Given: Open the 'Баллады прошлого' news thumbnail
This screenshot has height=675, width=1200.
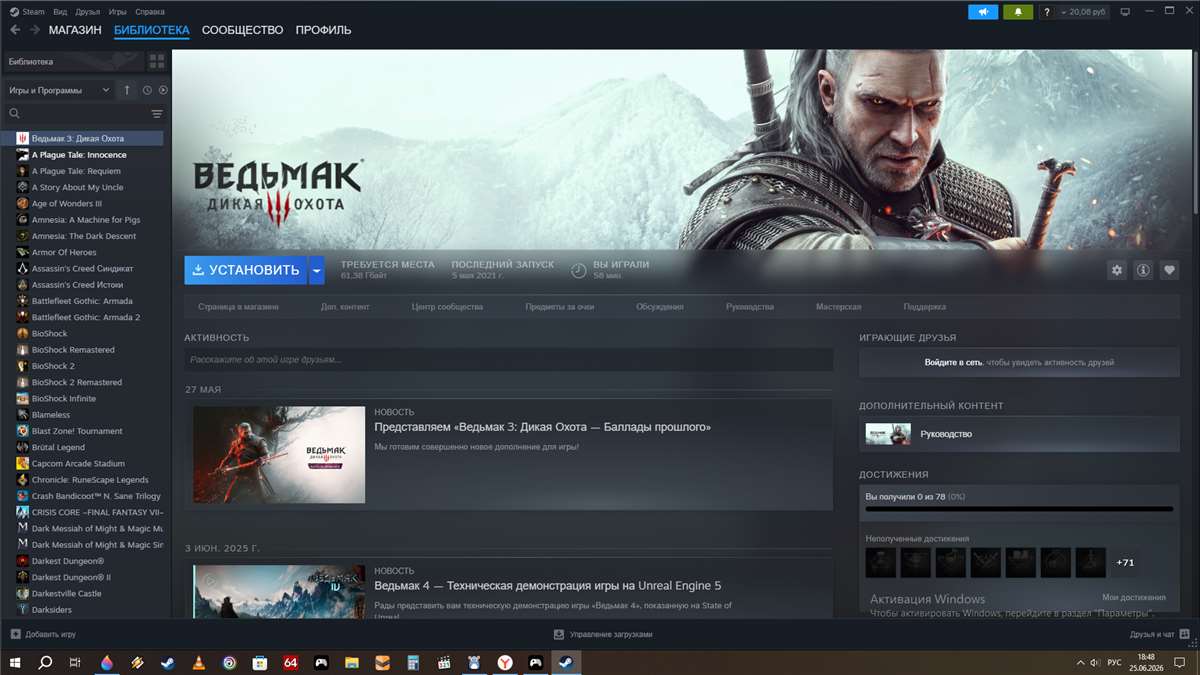Looking at the screenshot, I should (x=279, y=454).
